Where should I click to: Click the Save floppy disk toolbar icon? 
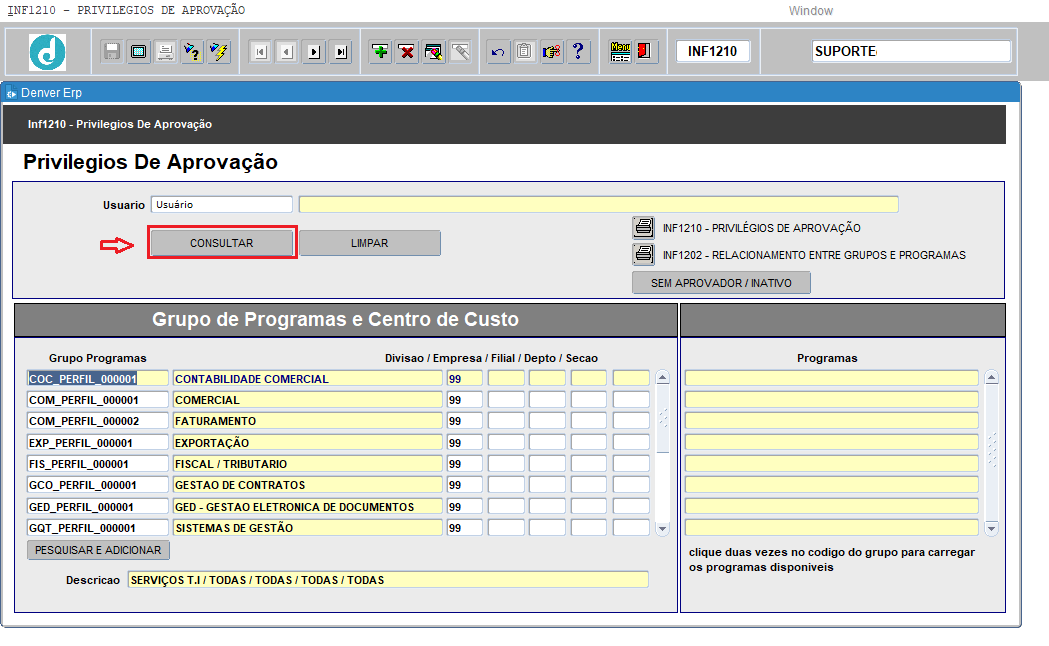112,51
